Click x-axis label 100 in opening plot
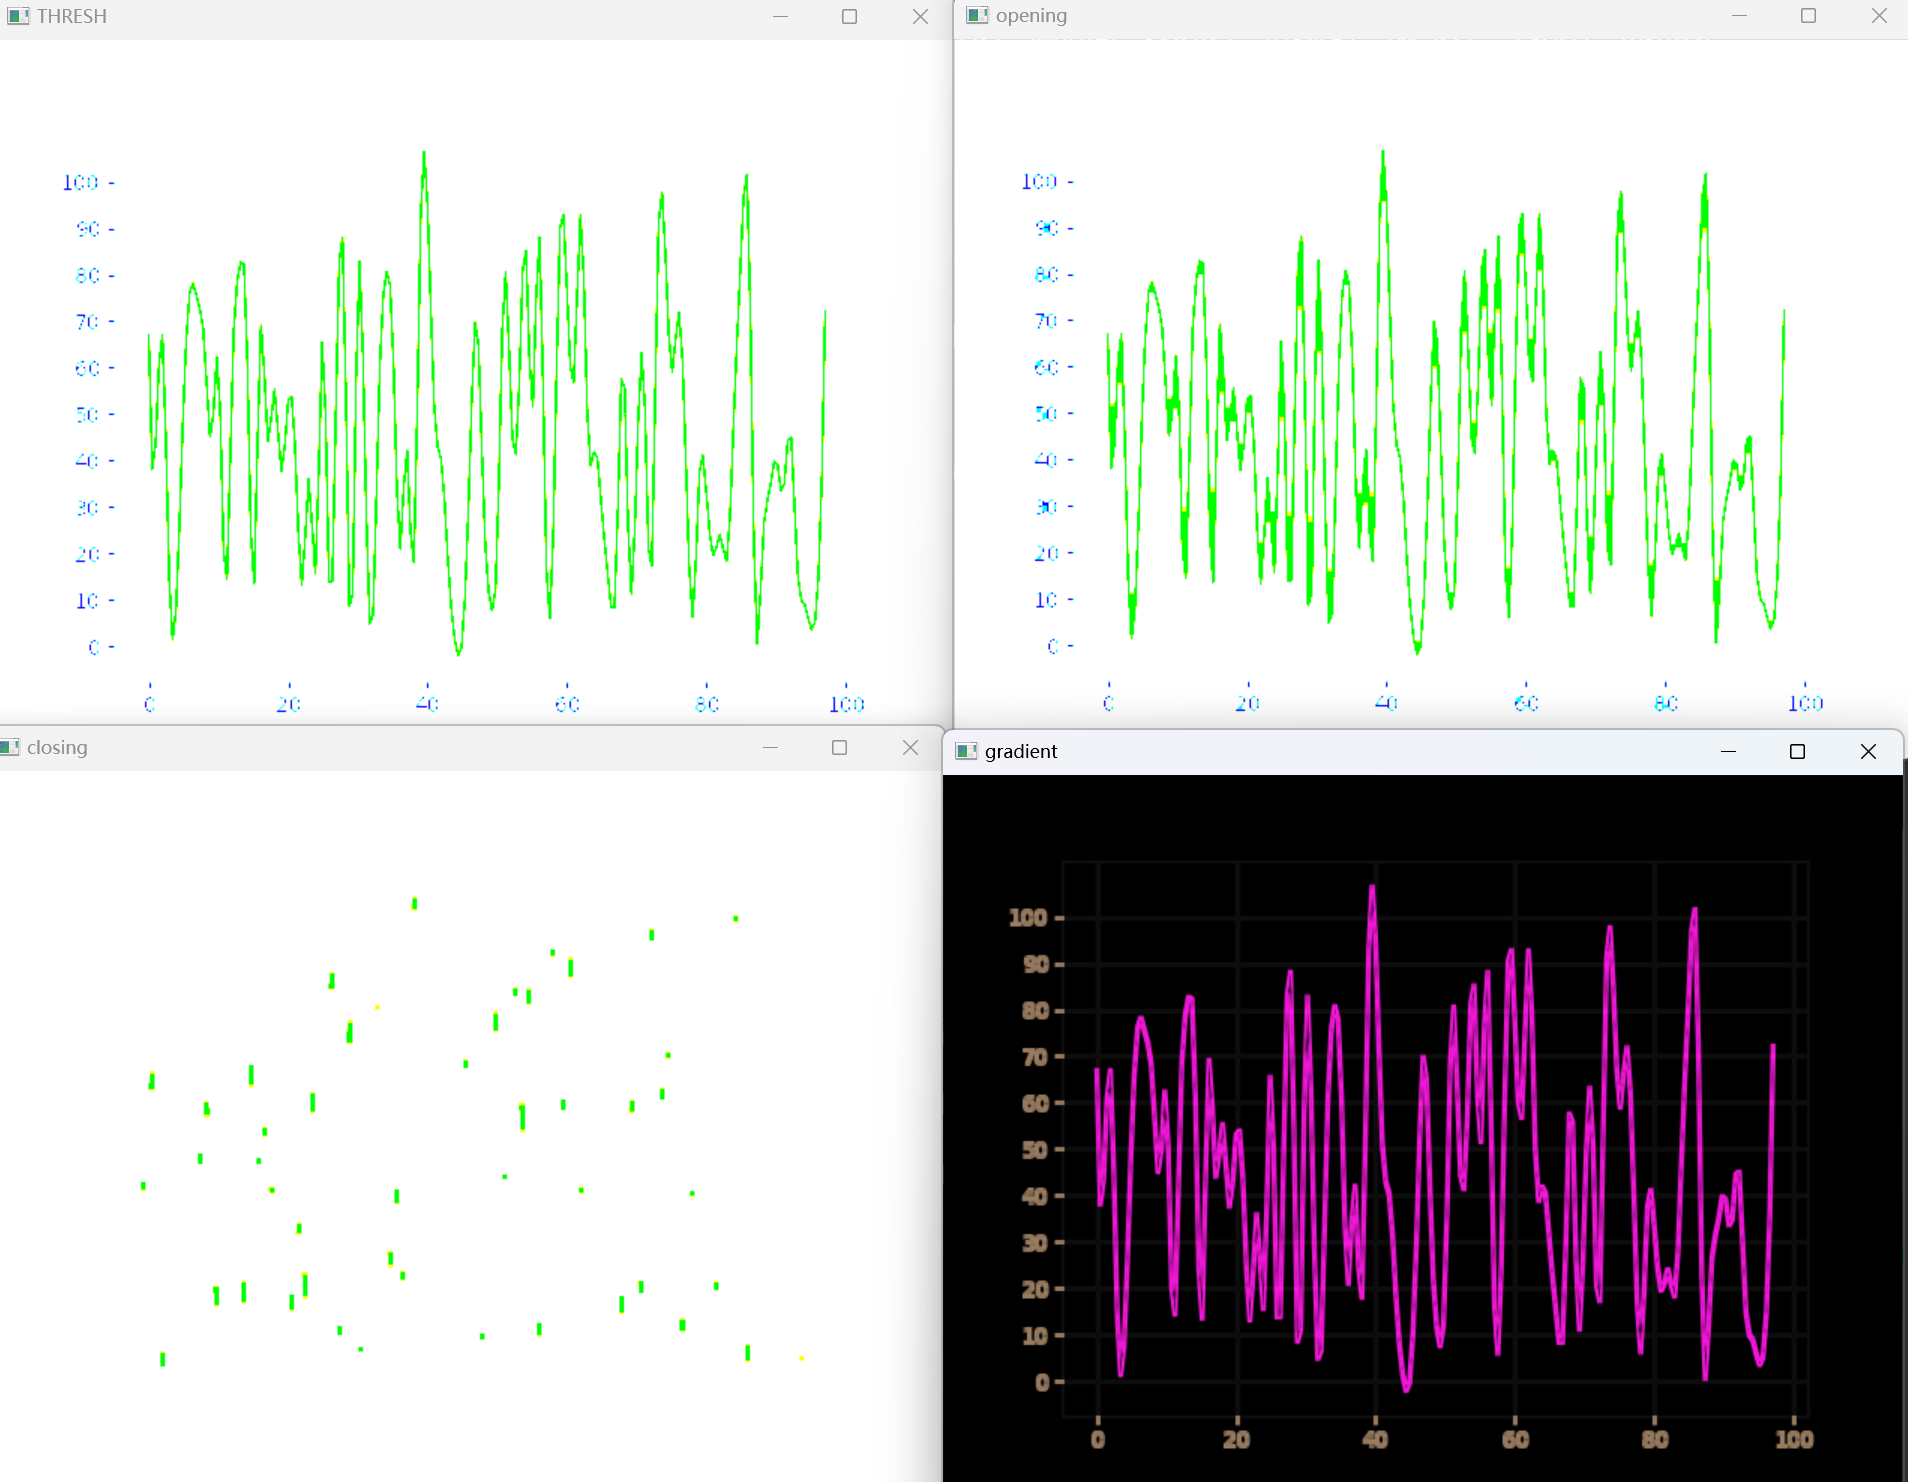The image size is (1908, 1482). click(1805, 703)
